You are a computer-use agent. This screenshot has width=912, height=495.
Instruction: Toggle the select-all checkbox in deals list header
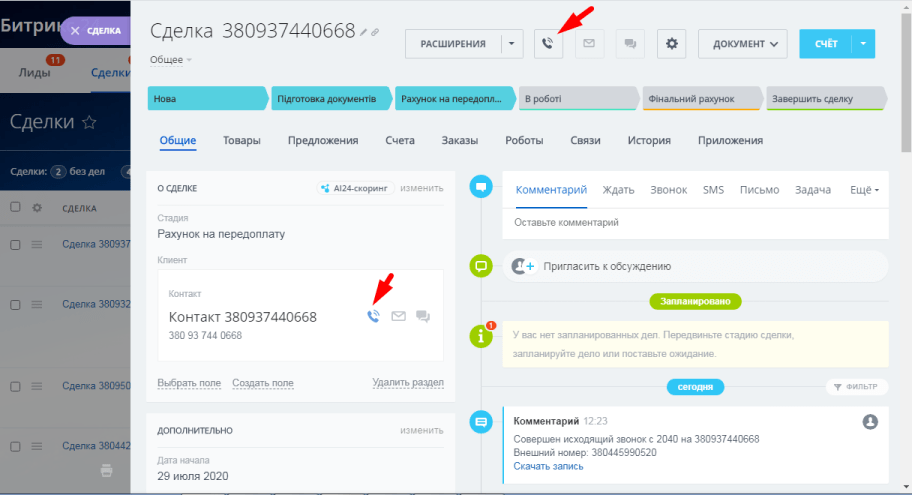pyautogui.click(x=15, y=208)
